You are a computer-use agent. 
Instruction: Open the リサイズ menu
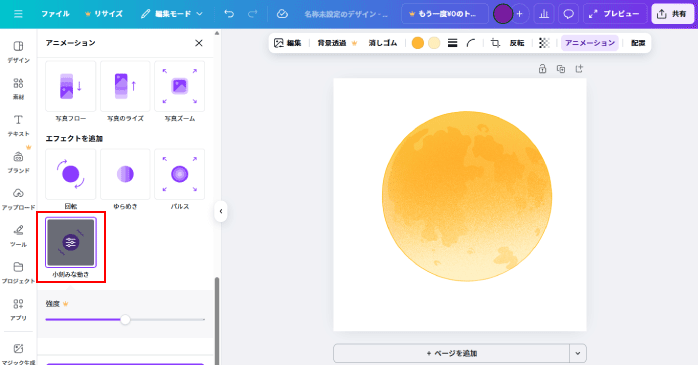(104, 14)
